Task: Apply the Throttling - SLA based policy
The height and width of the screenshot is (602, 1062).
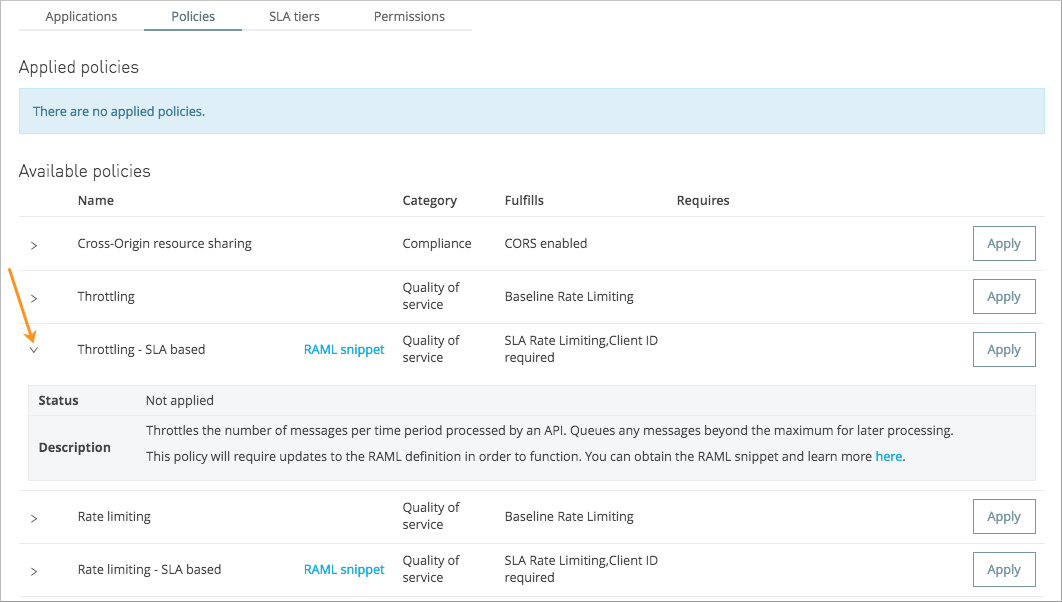Action: 1004,349
